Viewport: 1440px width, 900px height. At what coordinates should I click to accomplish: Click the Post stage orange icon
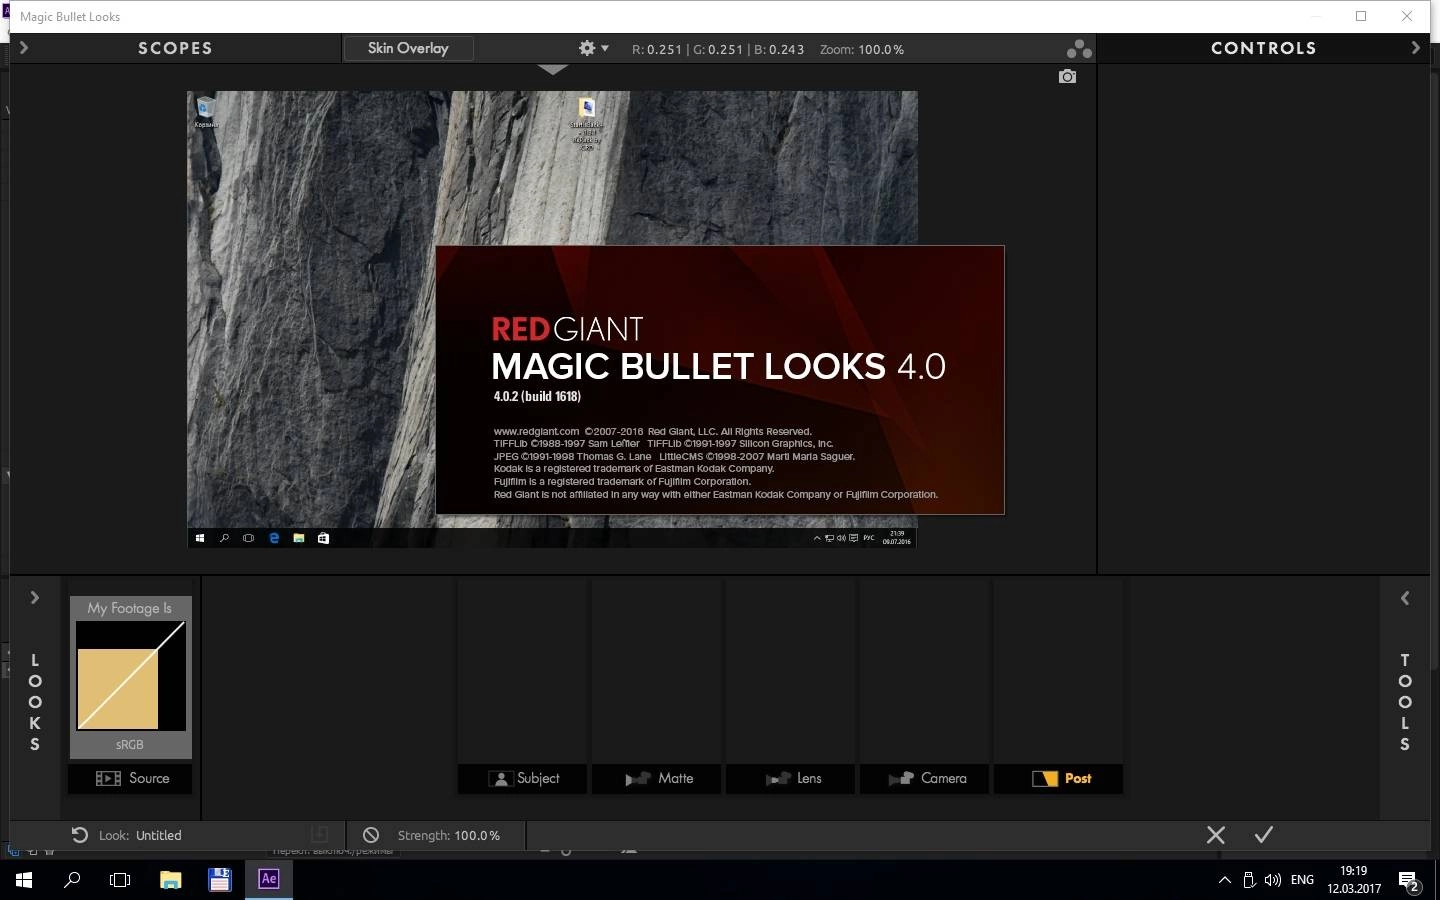(1045, 778)
